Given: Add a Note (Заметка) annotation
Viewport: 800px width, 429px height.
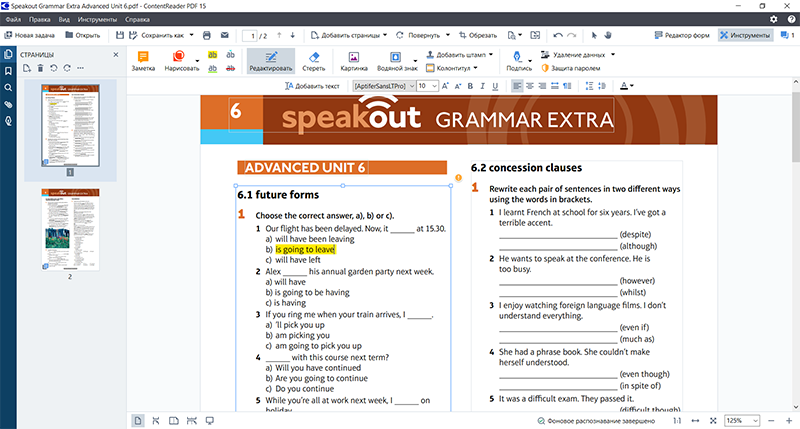Looking at the screenshot, I should pyautogui.click(x=143, y=61).
